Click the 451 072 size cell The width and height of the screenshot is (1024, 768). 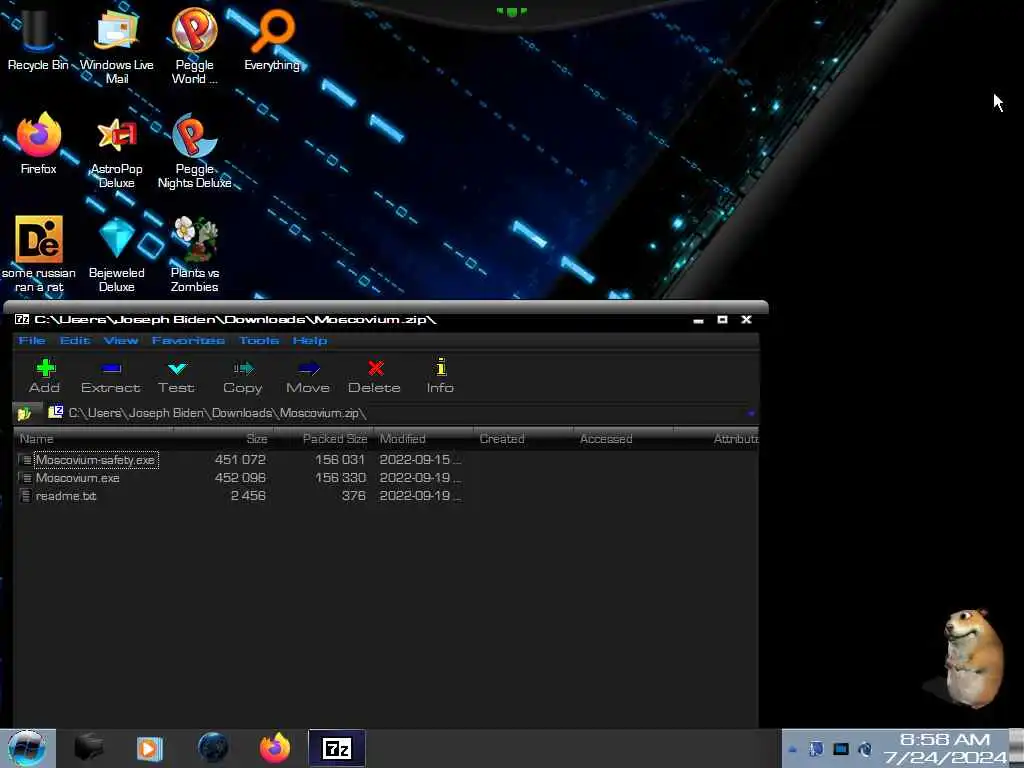tap(240, 460)
